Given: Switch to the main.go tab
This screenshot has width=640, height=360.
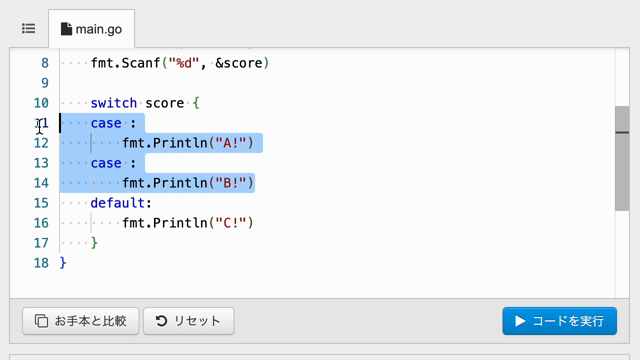Looking at the screenshot, I should [91, 29].
